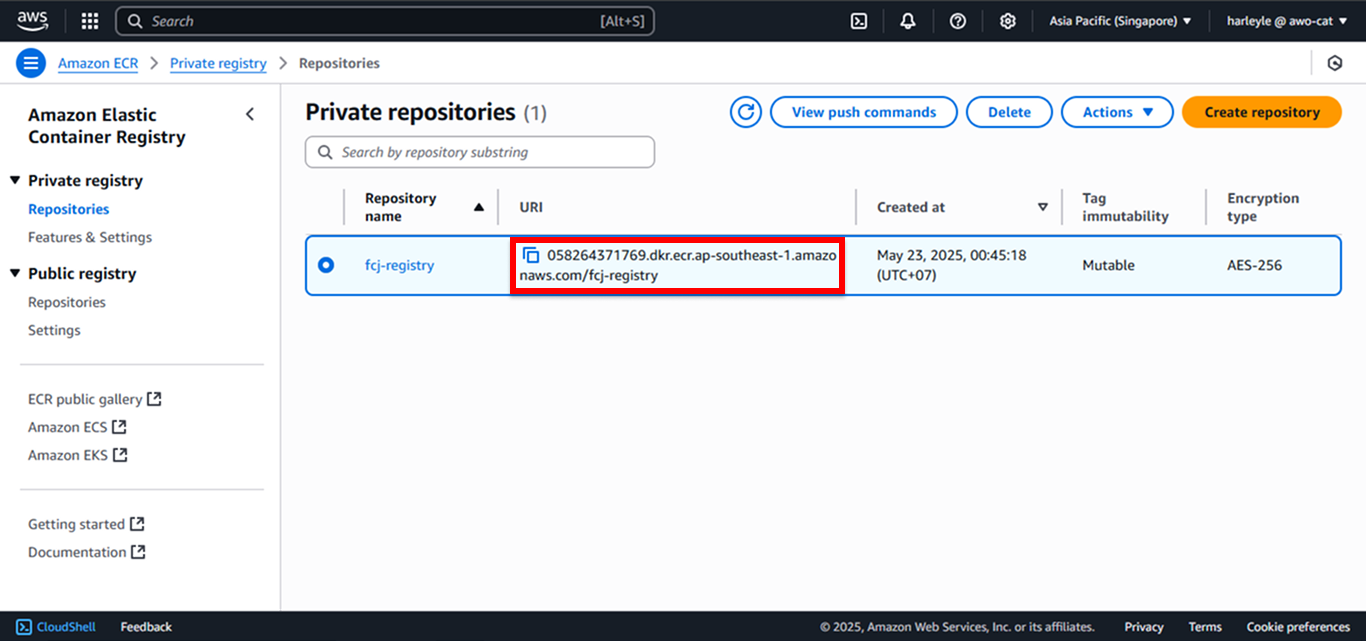Open the notifications bell
This screenshot has height=641, width=1366.
(x=908, y=21)
